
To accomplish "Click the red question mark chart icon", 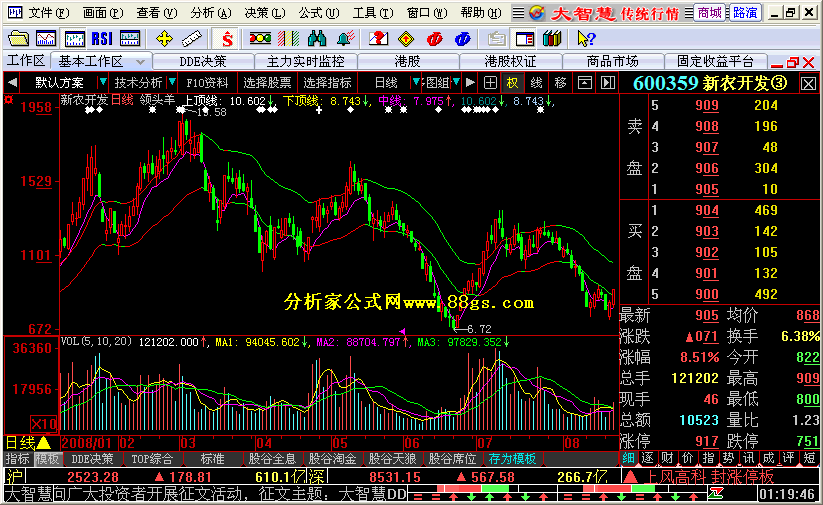I will pyautogui.click(x=378, y=38).
